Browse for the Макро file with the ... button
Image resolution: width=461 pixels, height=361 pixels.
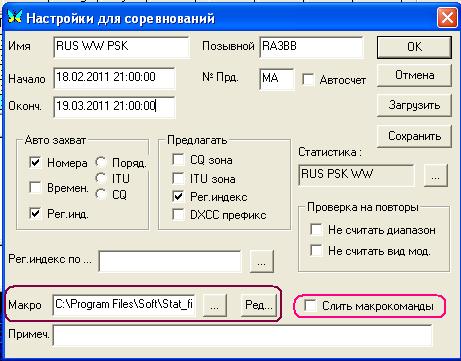coord(215,305)
